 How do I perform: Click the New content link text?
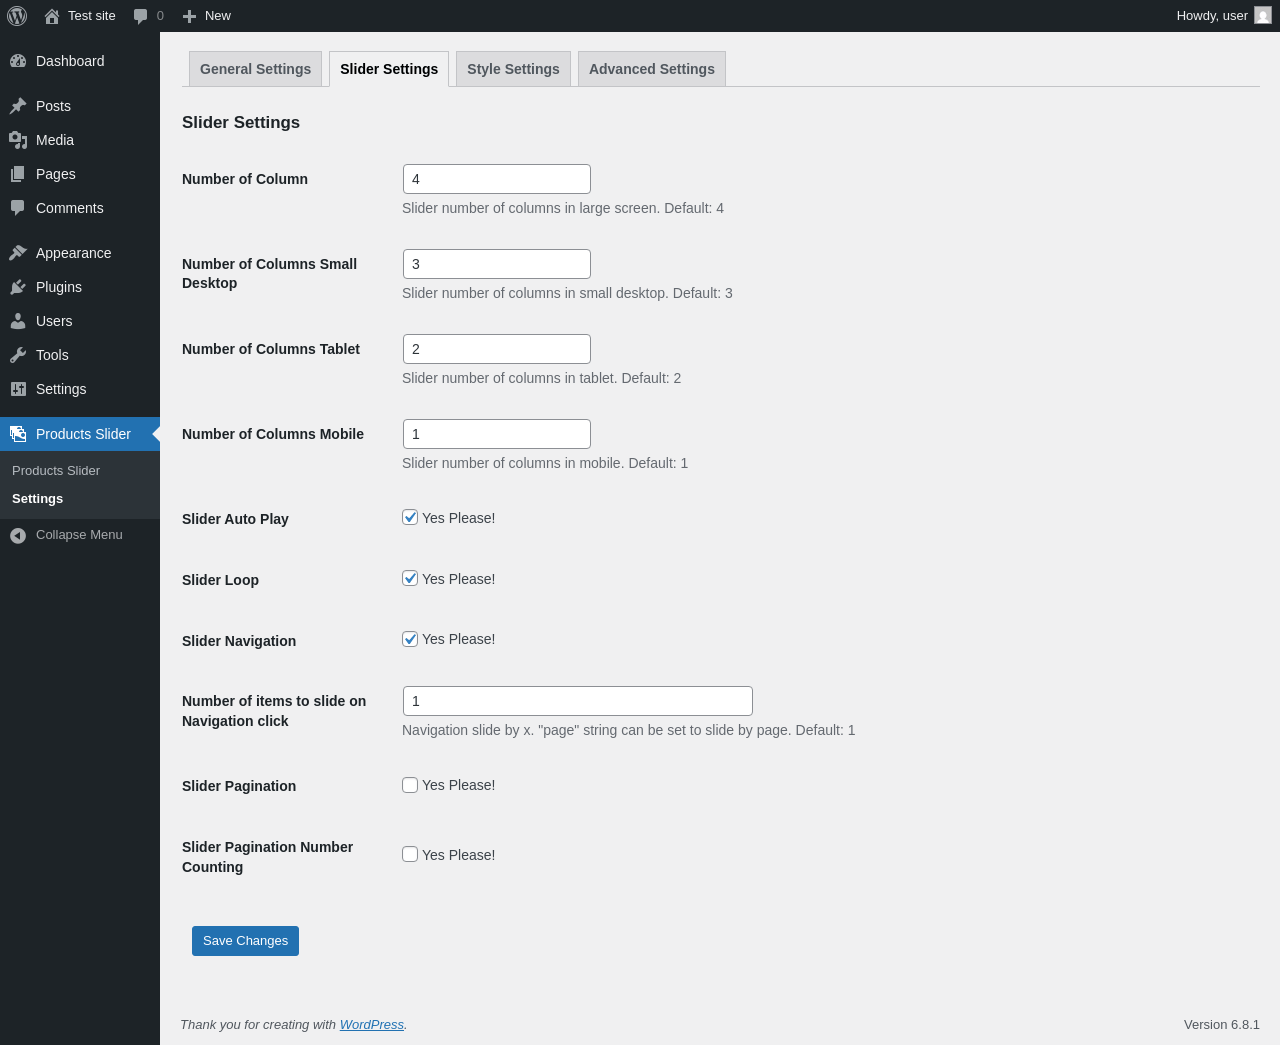218,16
